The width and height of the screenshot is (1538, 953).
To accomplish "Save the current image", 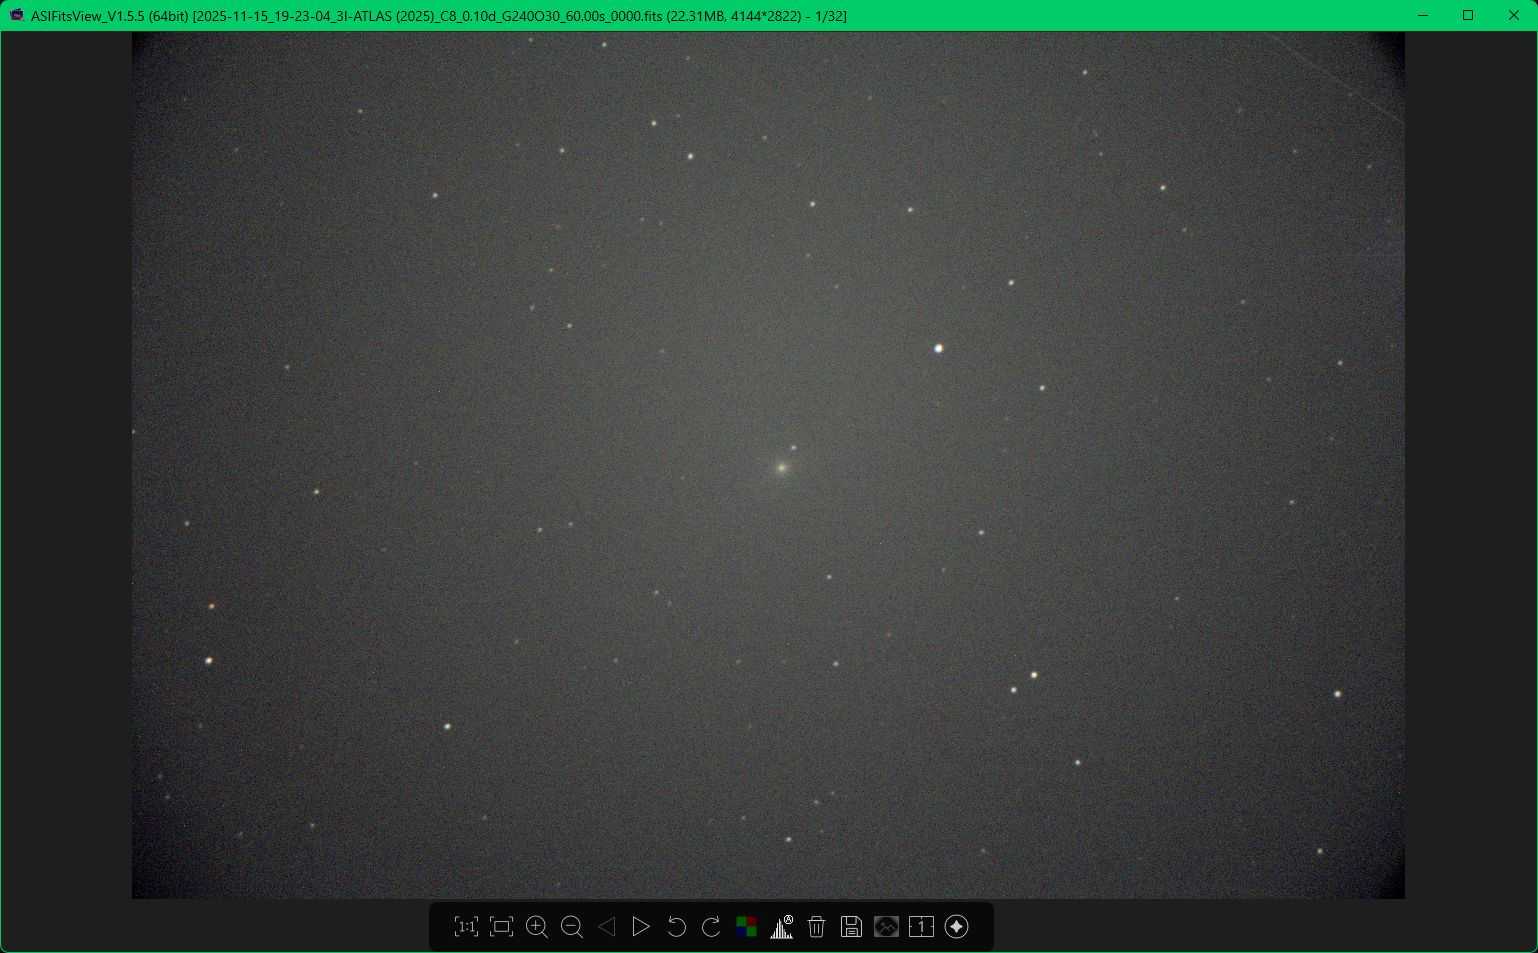I will (x=851, y=927).
